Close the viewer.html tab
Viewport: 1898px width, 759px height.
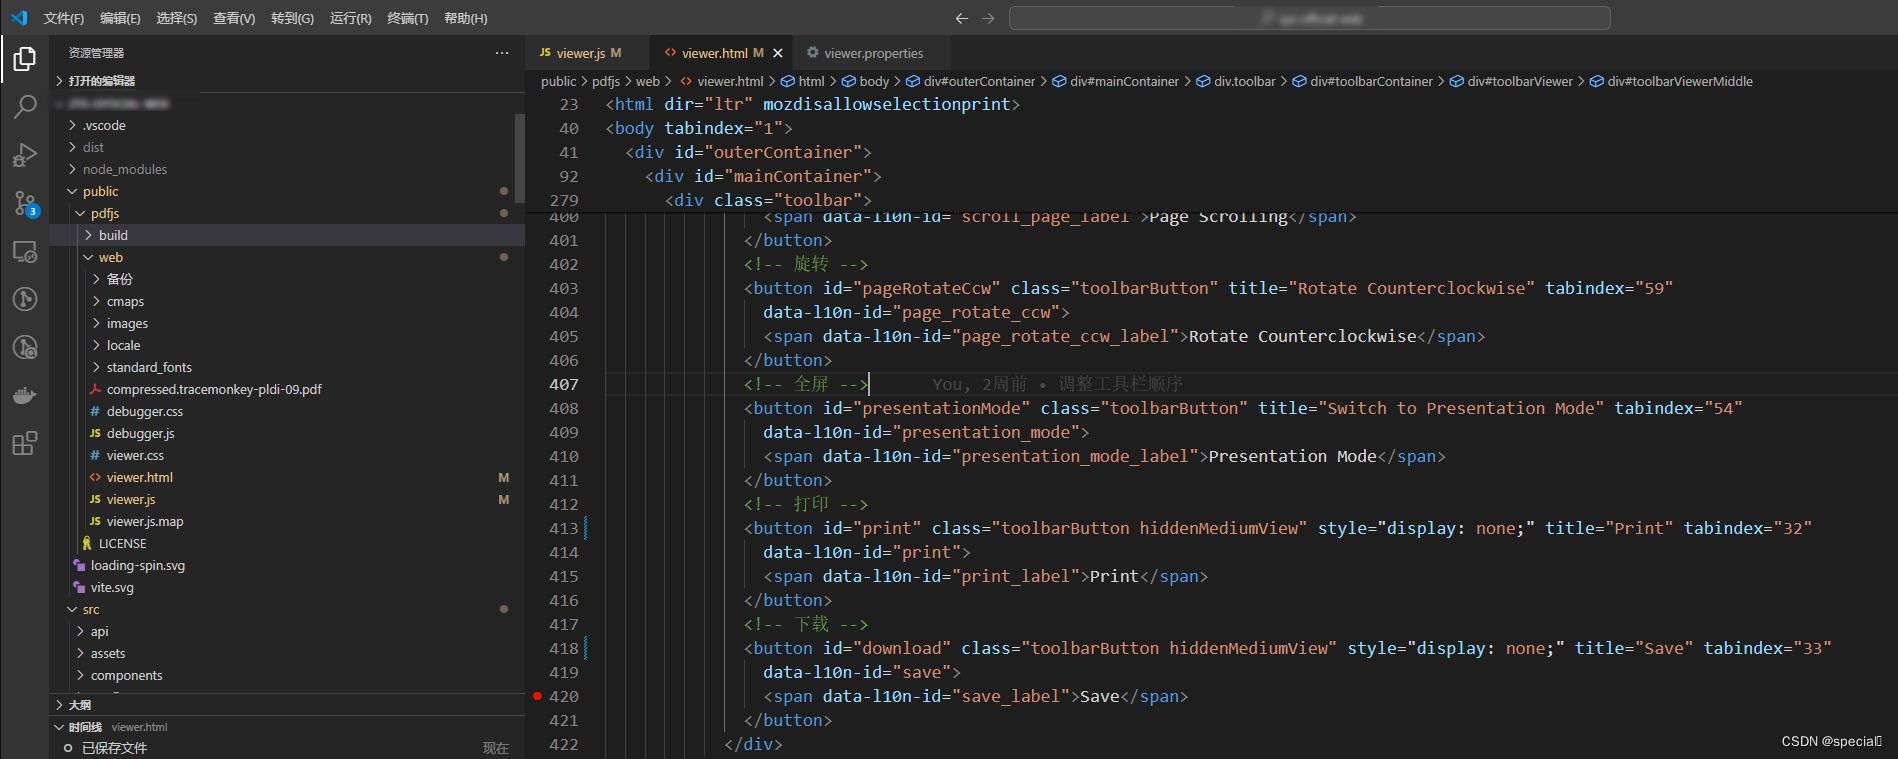[778, 53]
